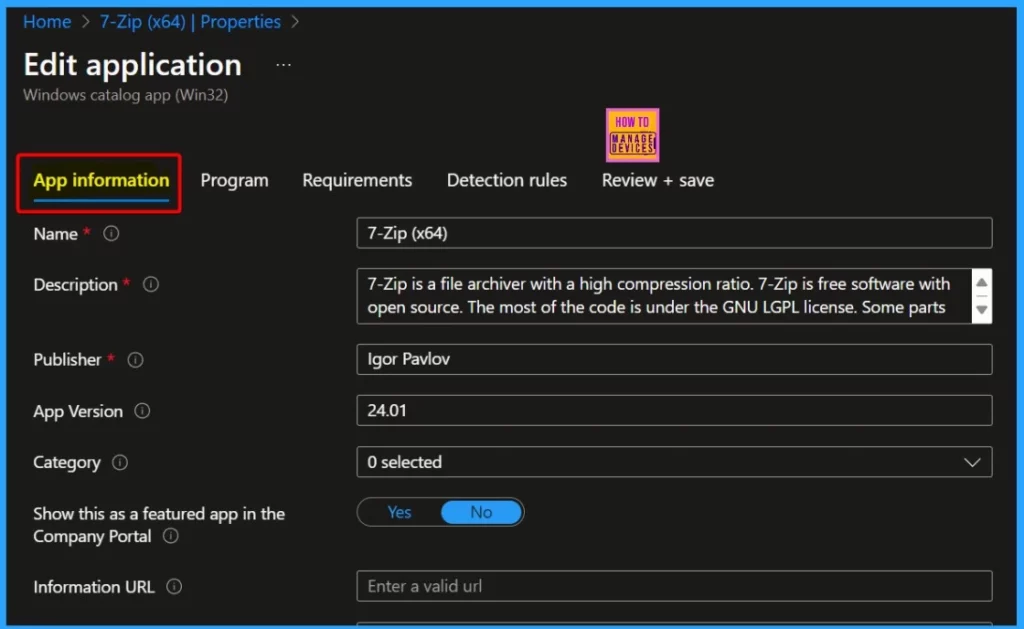Open the Detection rules tab
This screenshot has height=629, width=1024.
(x=507, y=181)
